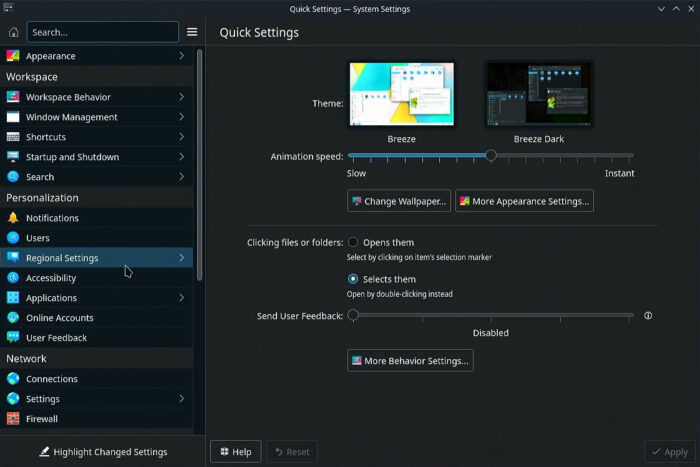This screenshot has height=467, width=700.
Task: Click the Connections globe icon
Action: pos(13,379)
